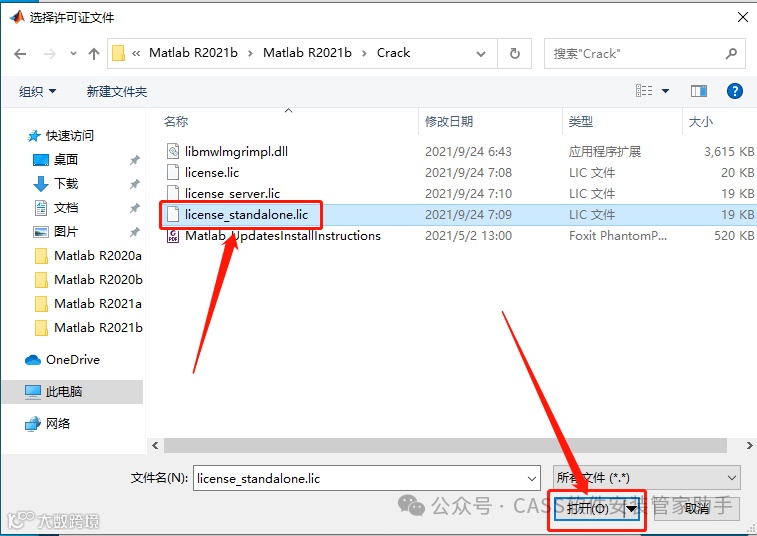Expand the address bar history dropdown

(481, 54)
